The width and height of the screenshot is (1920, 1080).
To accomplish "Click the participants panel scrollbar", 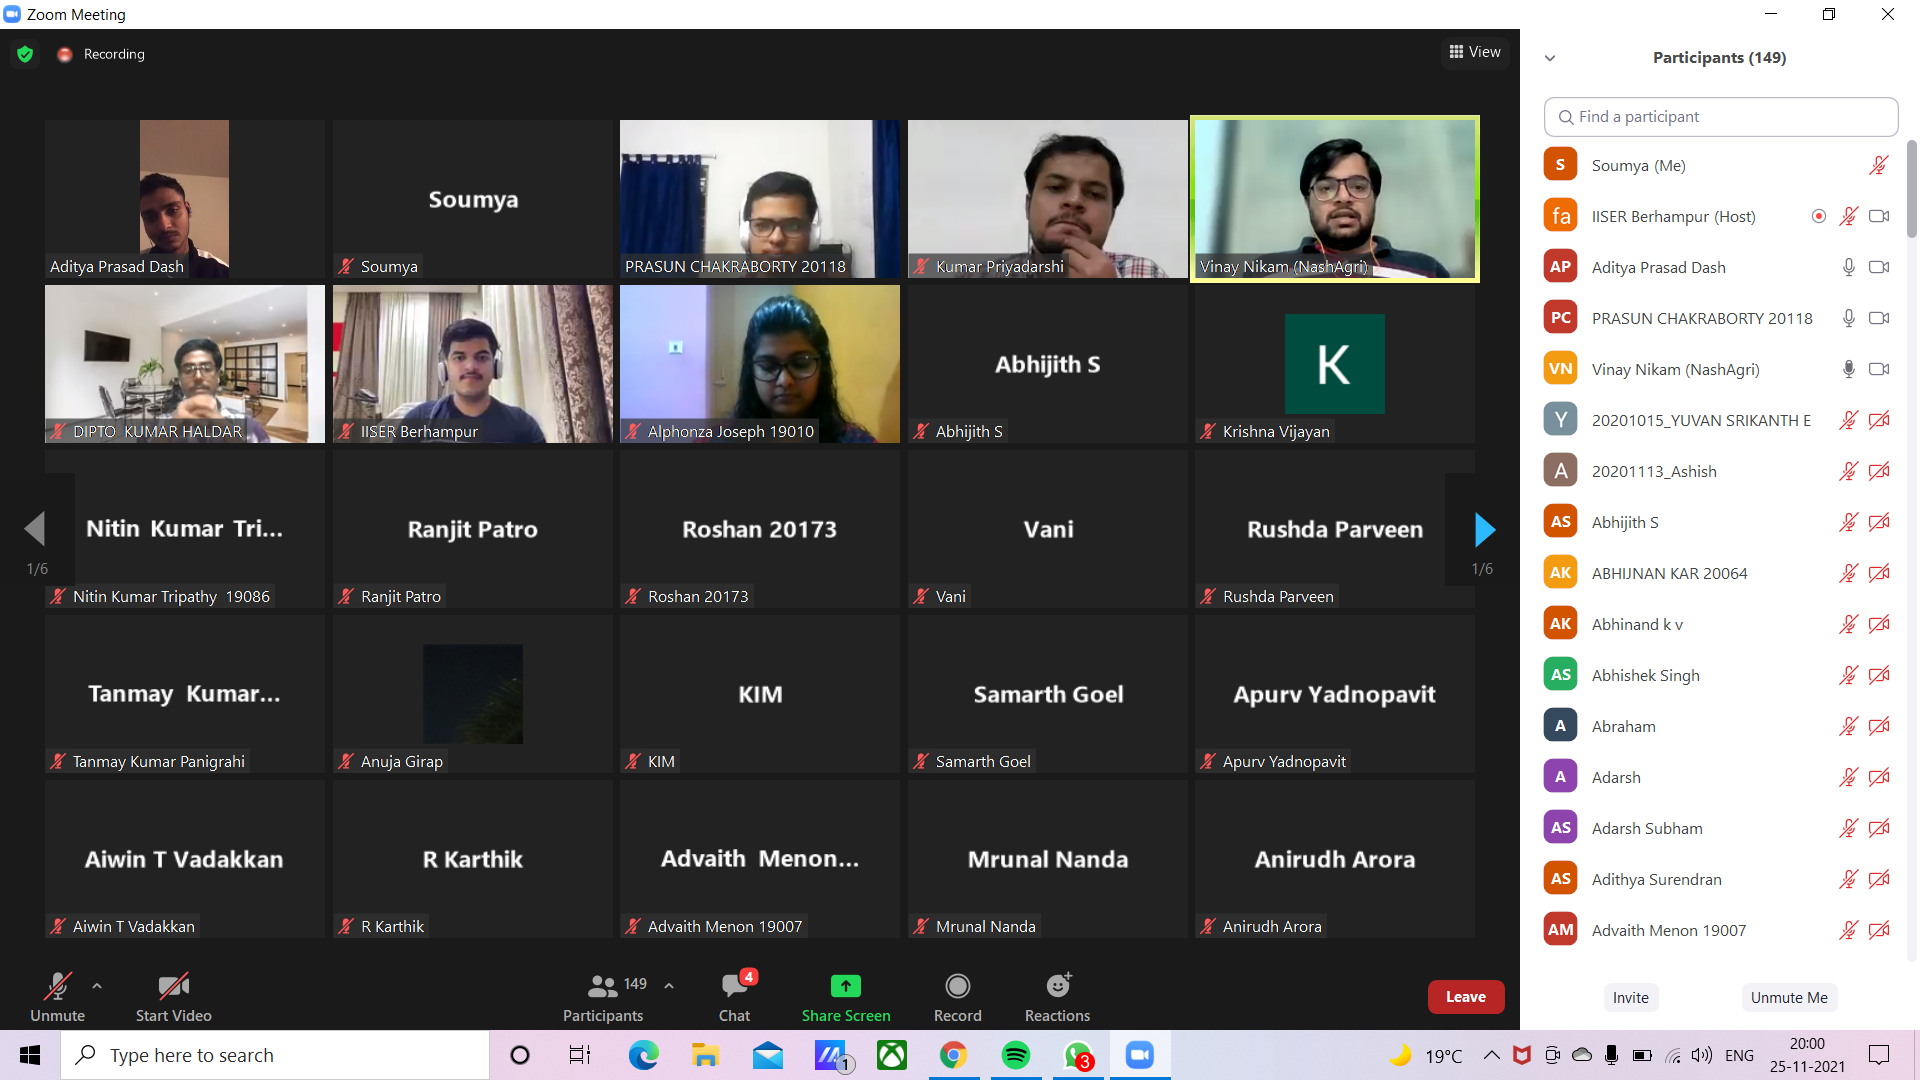I will coord(1911,190).
